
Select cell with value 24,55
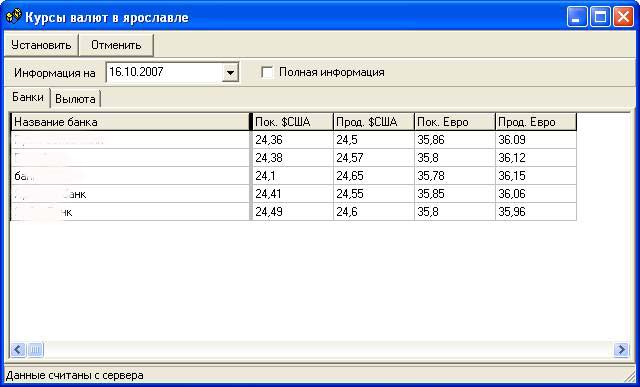[373, 194]
